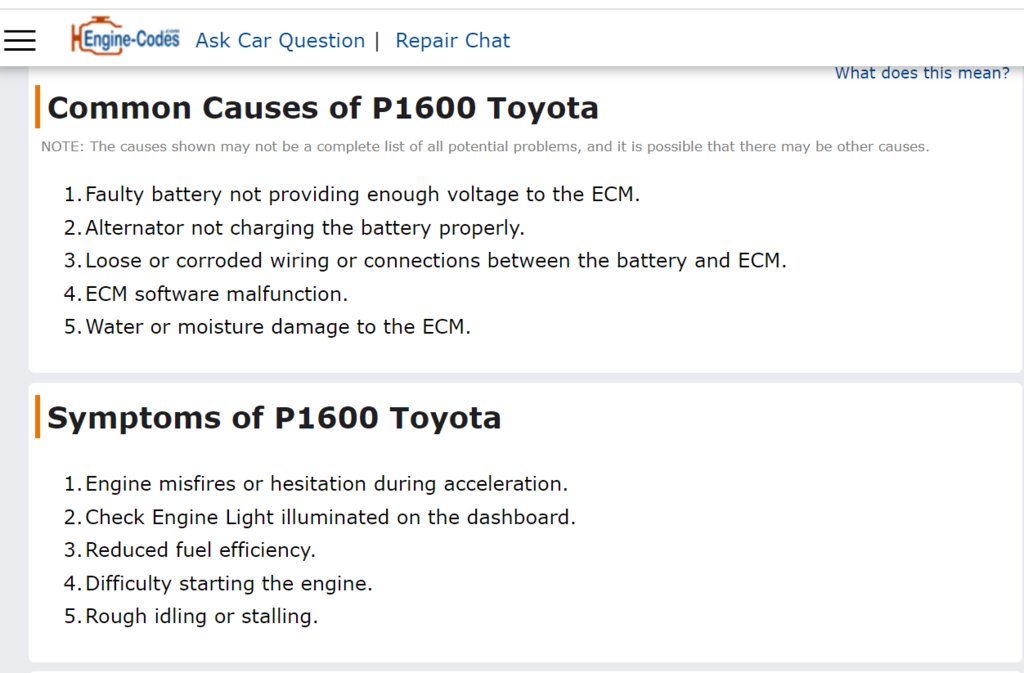Click the 'What does this mean?' link
The width and height of the screenshot is (1024, 673).
coord(922,72)
